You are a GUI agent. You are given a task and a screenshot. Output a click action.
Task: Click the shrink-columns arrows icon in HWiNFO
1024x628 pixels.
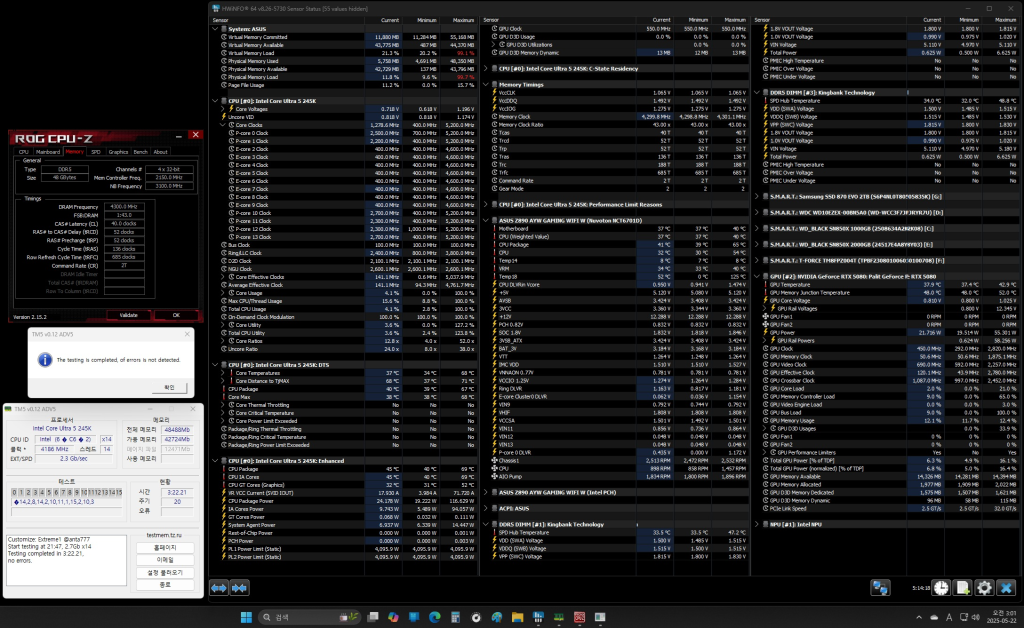[239, 588]
